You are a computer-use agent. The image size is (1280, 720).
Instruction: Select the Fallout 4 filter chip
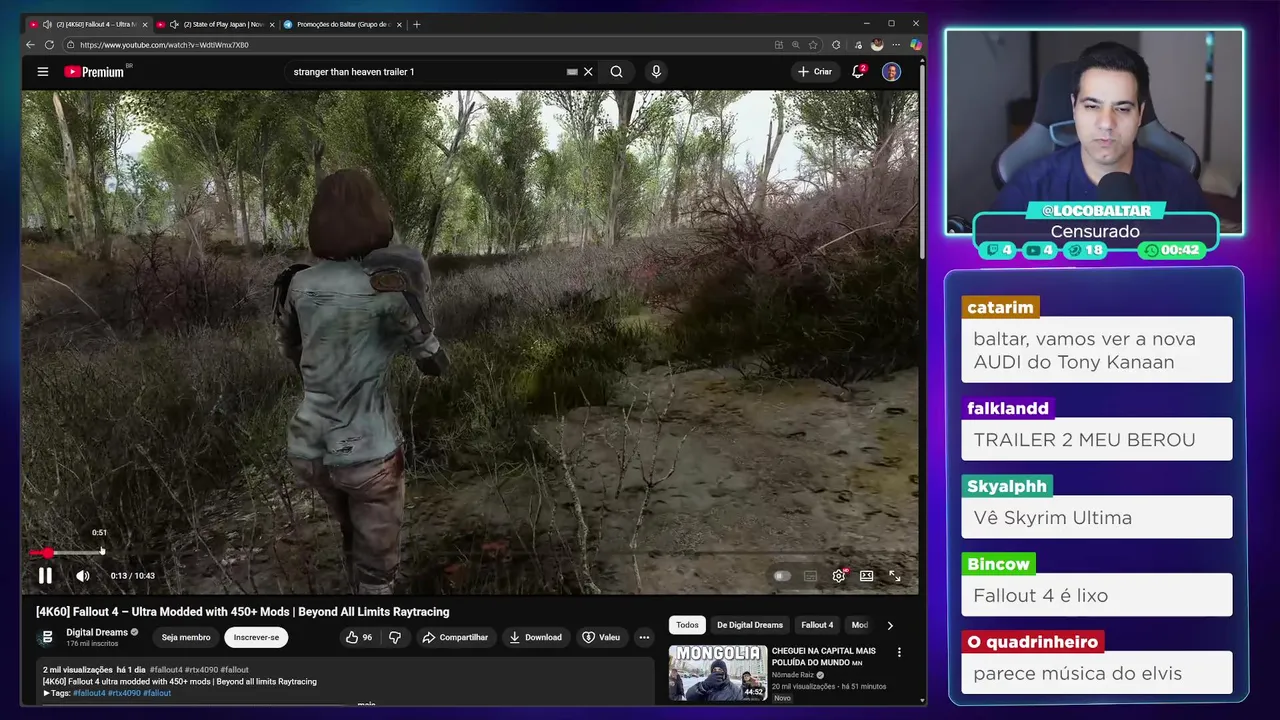(817, 625)
